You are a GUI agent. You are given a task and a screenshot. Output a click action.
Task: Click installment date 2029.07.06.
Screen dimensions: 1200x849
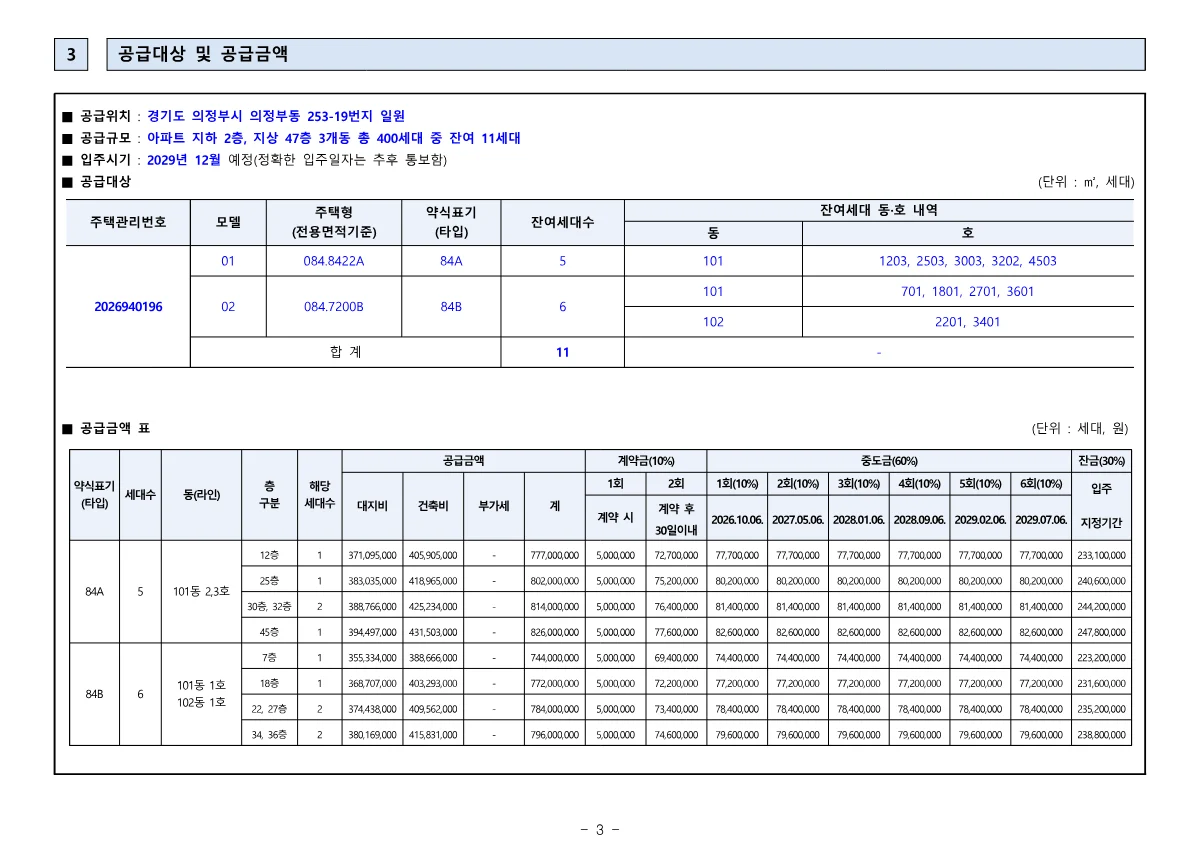[x=1041, y=520]
